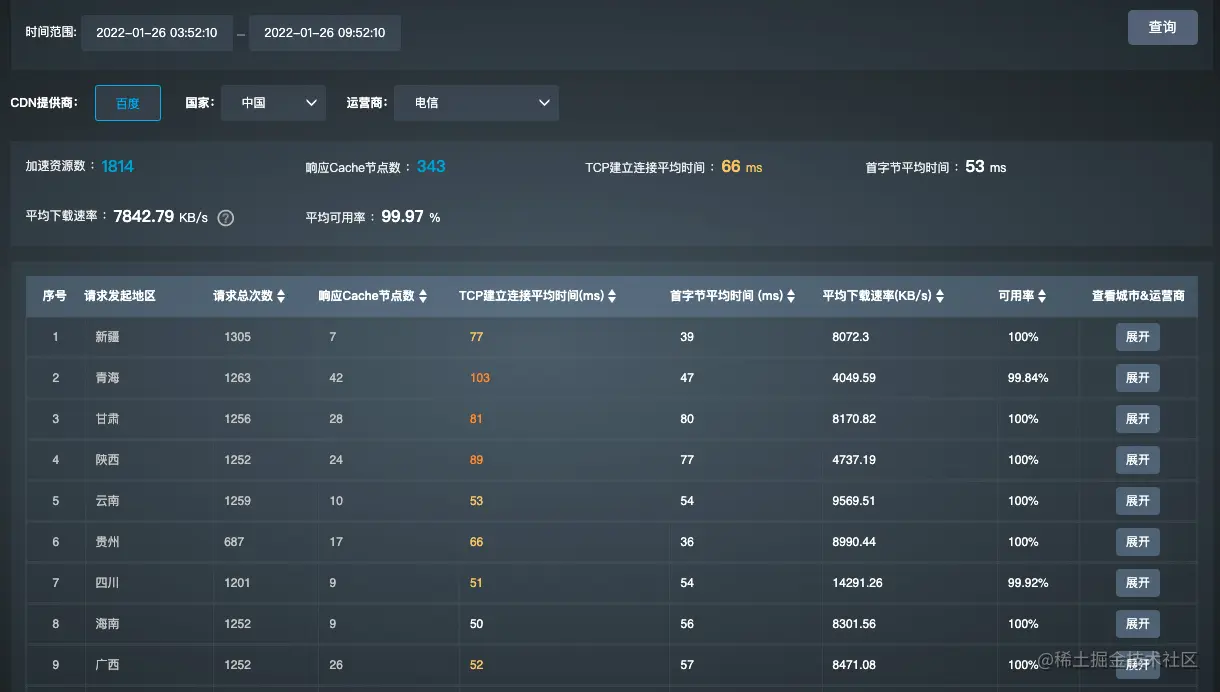Select the 四川 region cell
This screenshot has height=692, width=1220.
pos(107,583)
